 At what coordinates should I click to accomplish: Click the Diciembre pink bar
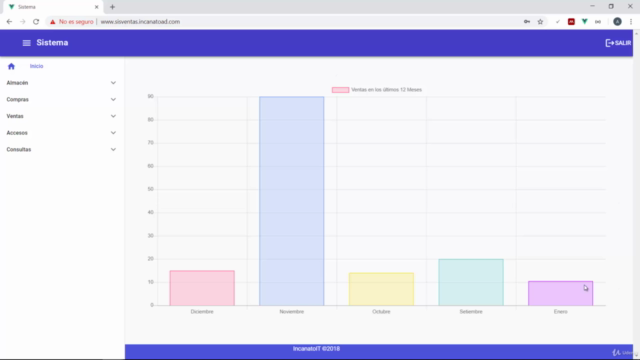pyautogui.click(x=202, y=288)
